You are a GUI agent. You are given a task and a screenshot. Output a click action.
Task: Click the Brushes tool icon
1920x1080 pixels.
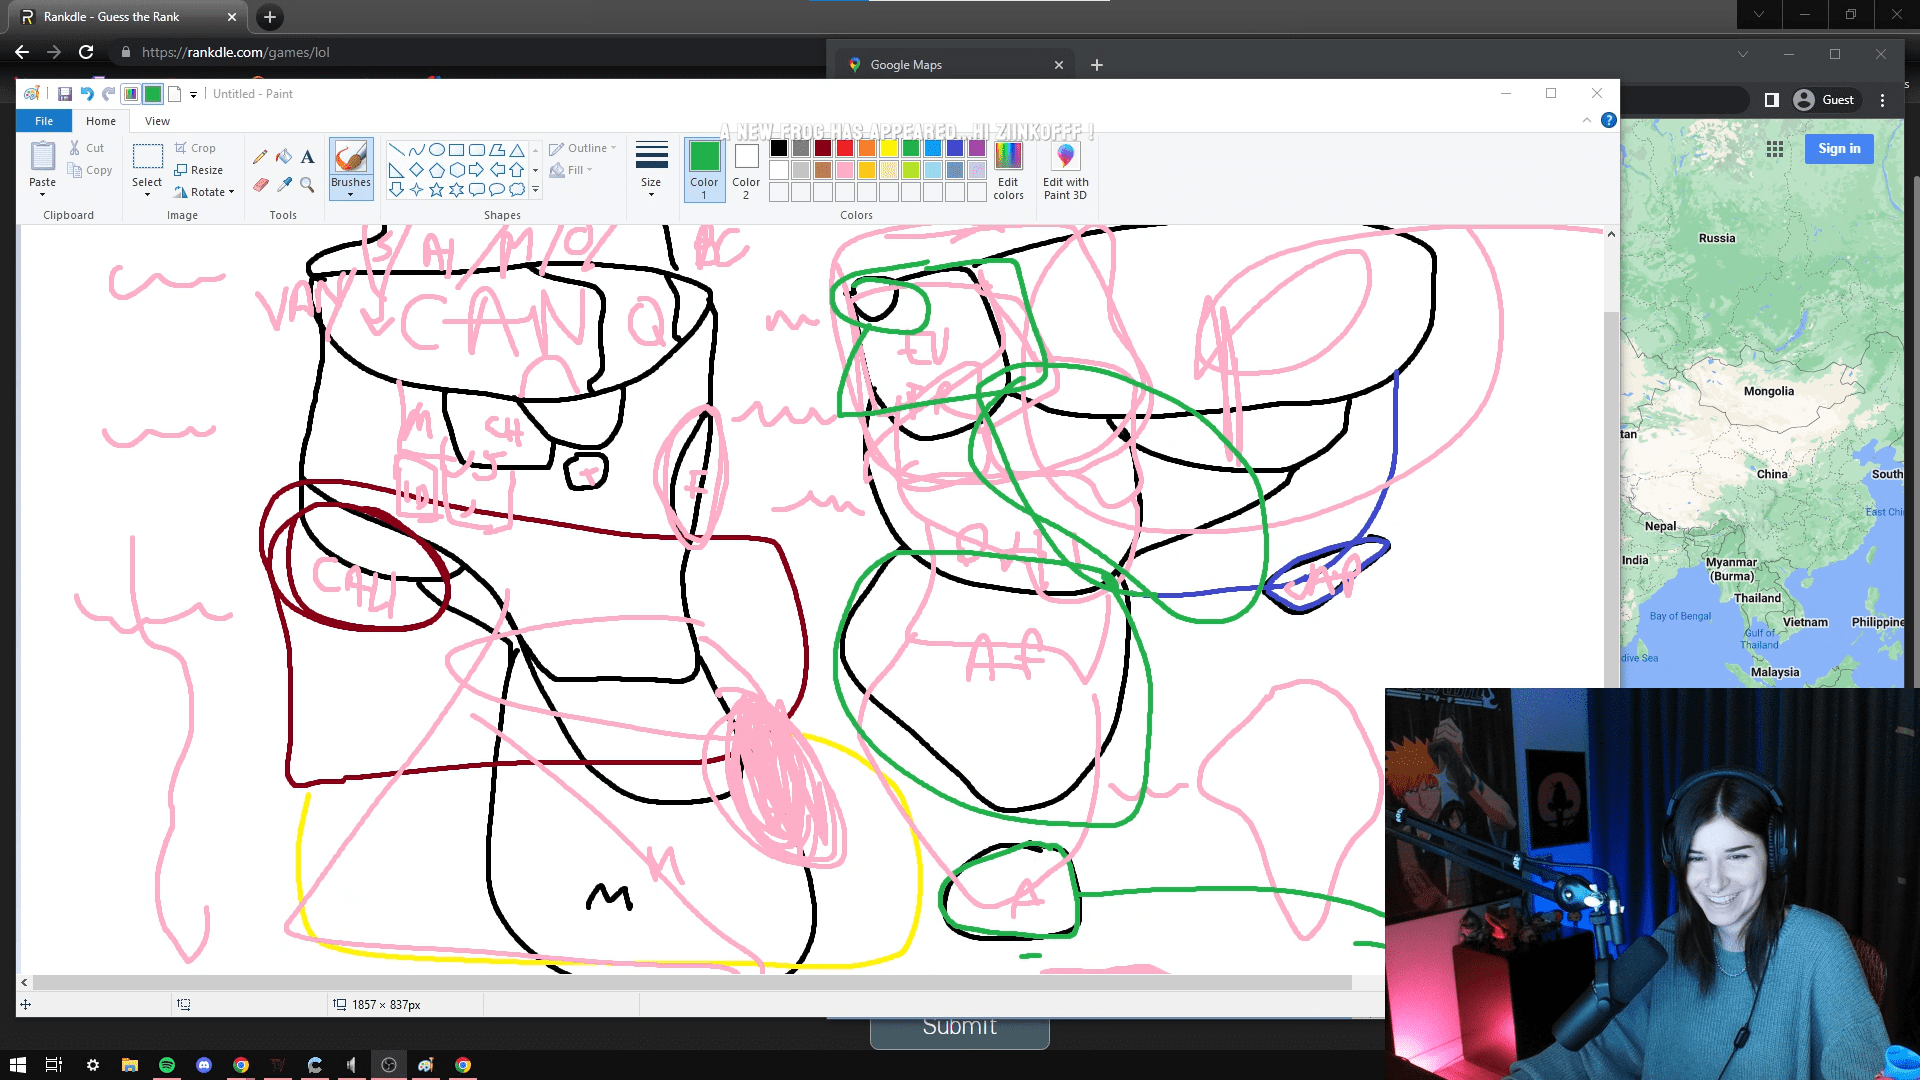click(x=351, y=156)
